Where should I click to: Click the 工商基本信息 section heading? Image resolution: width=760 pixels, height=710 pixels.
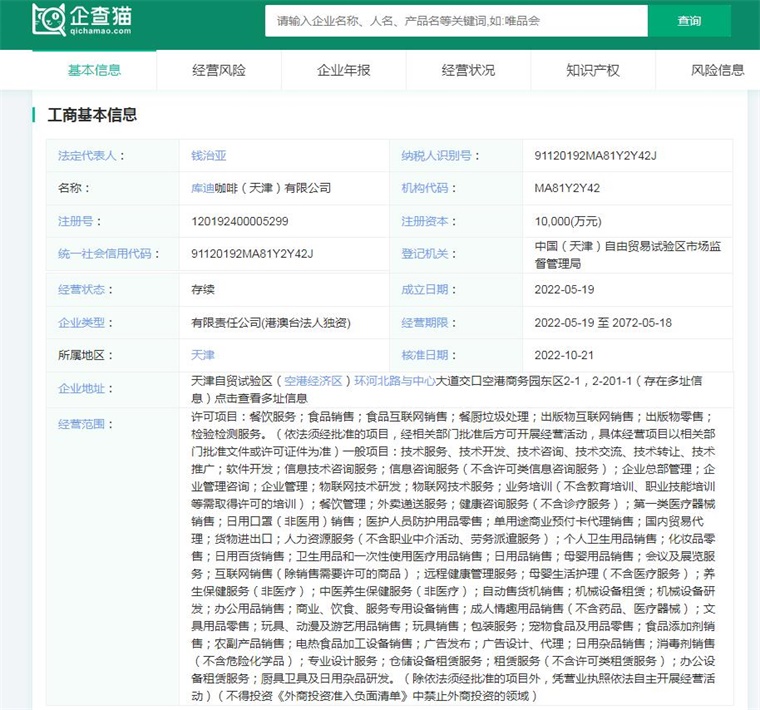92,115
